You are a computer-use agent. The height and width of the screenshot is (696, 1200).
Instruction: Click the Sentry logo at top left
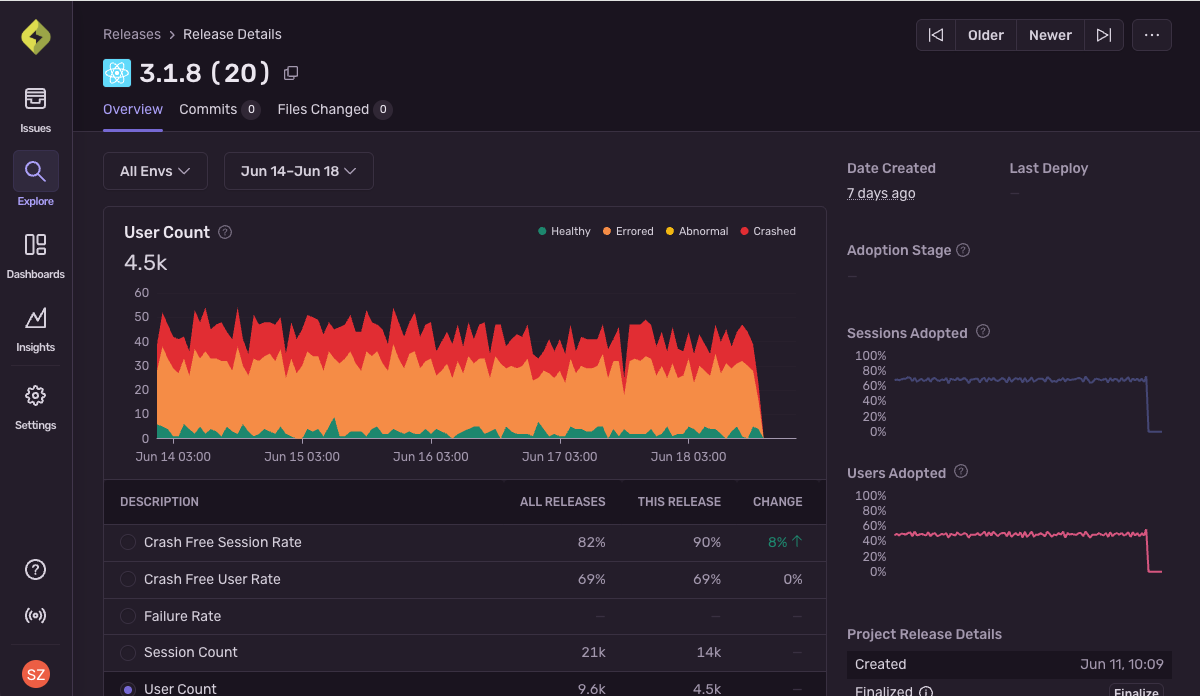35,35
